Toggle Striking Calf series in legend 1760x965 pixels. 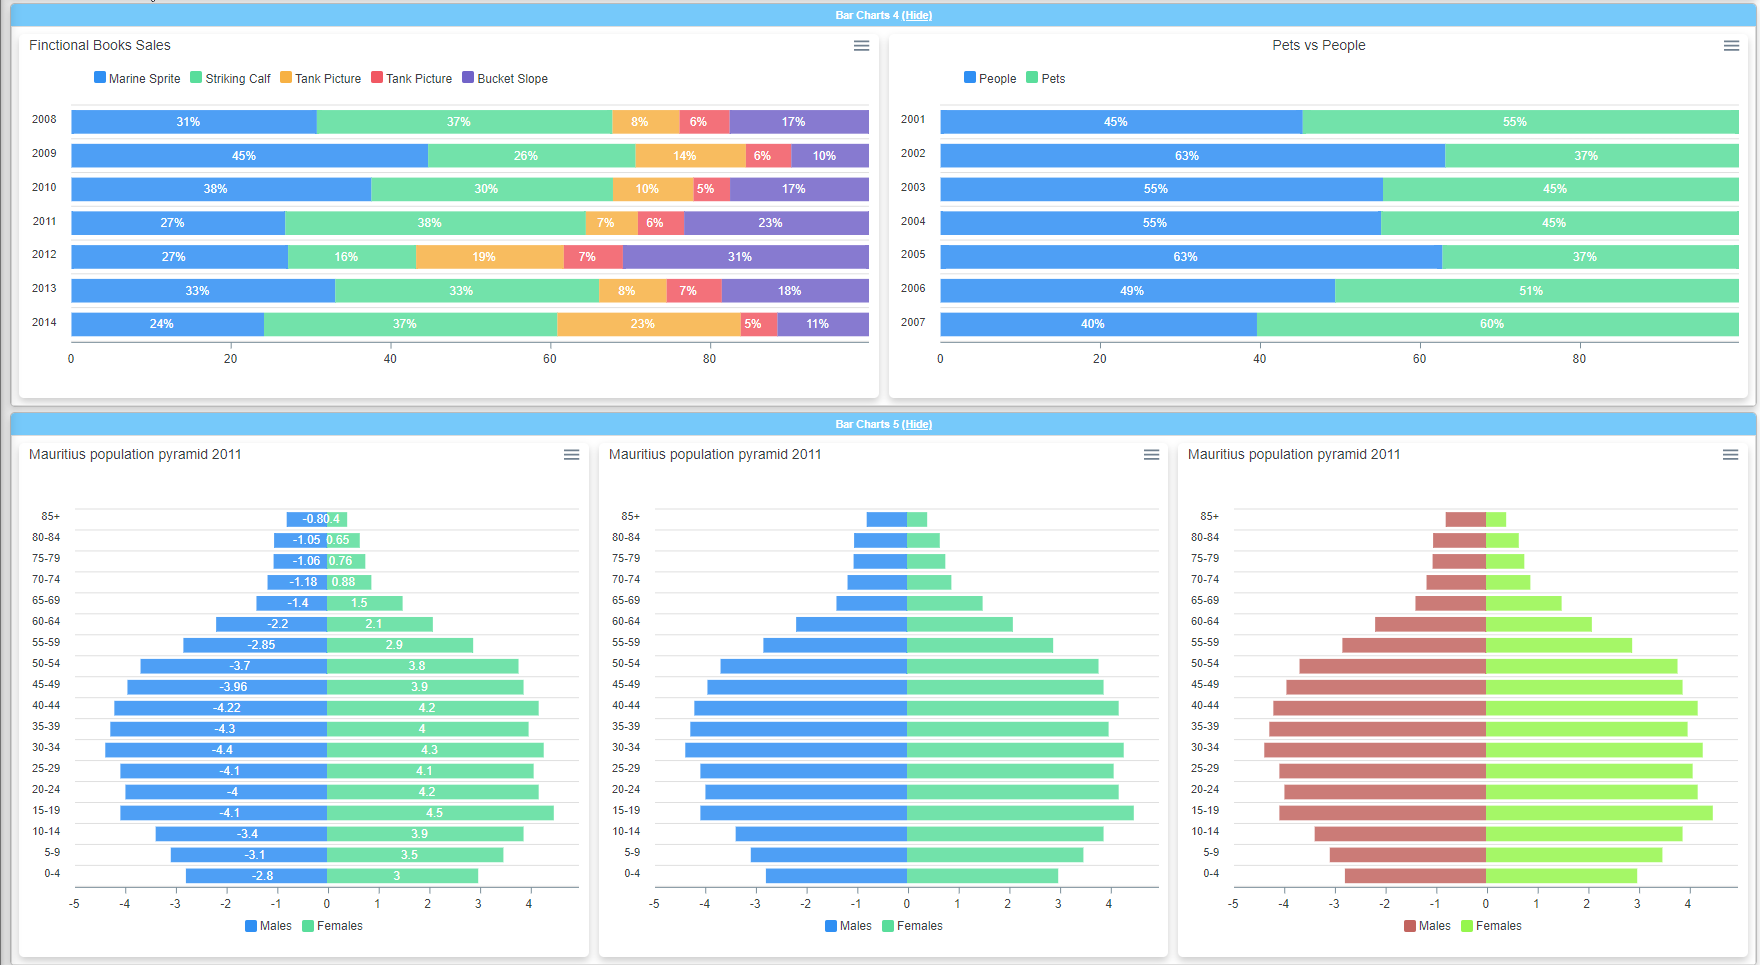click(x=230, y=78)
